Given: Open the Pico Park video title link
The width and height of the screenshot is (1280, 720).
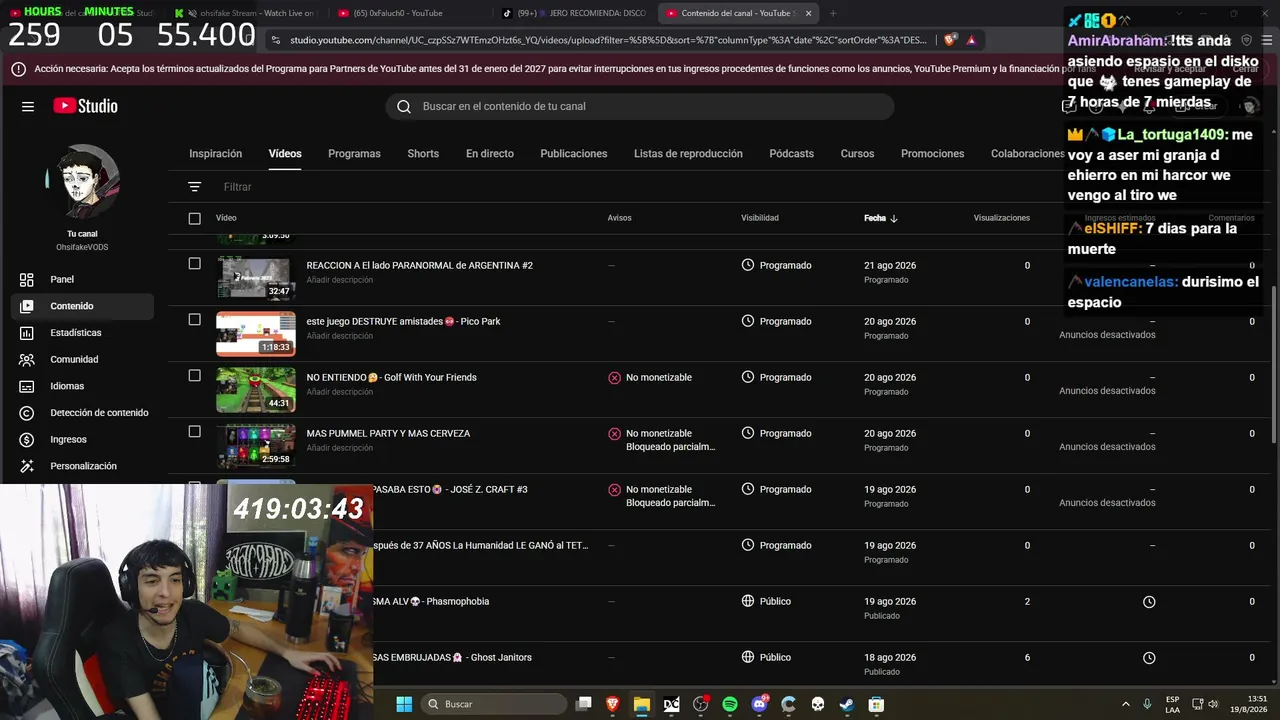Looking at the screenshot, I should point(403,322).
